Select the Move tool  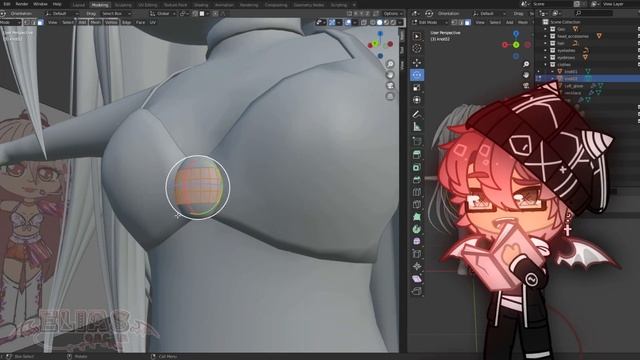417,62
